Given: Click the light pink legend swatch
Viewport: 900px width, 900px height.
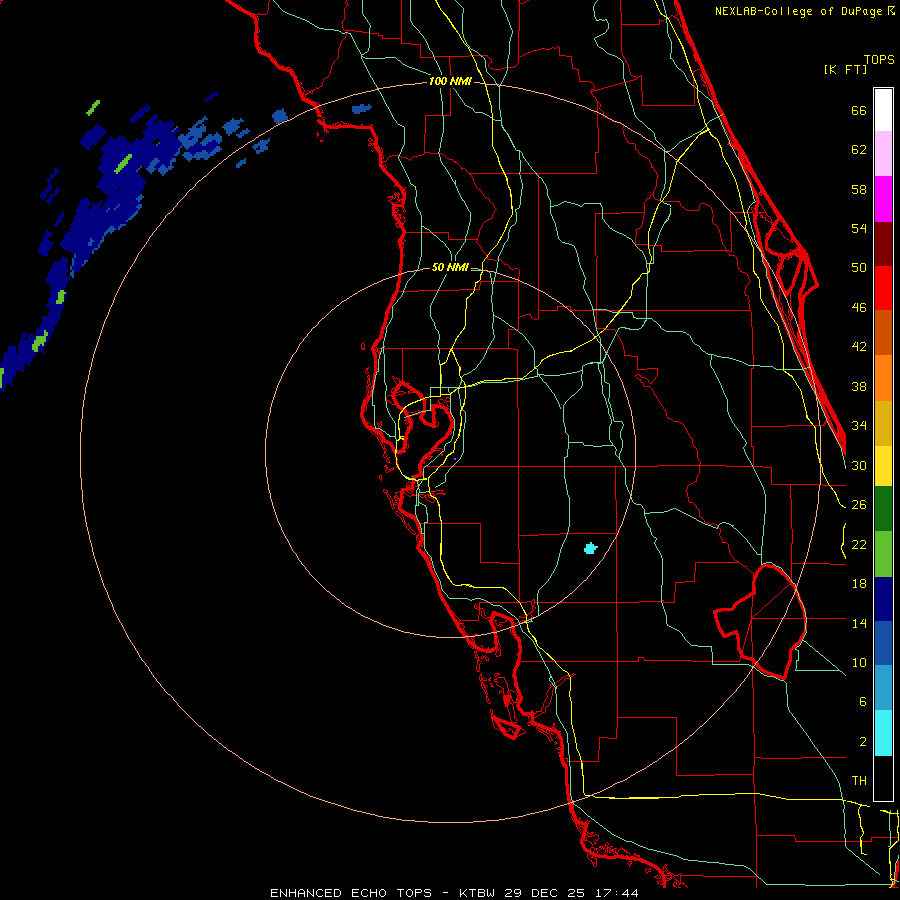Looking at the screenshot, I should [883, 154].
